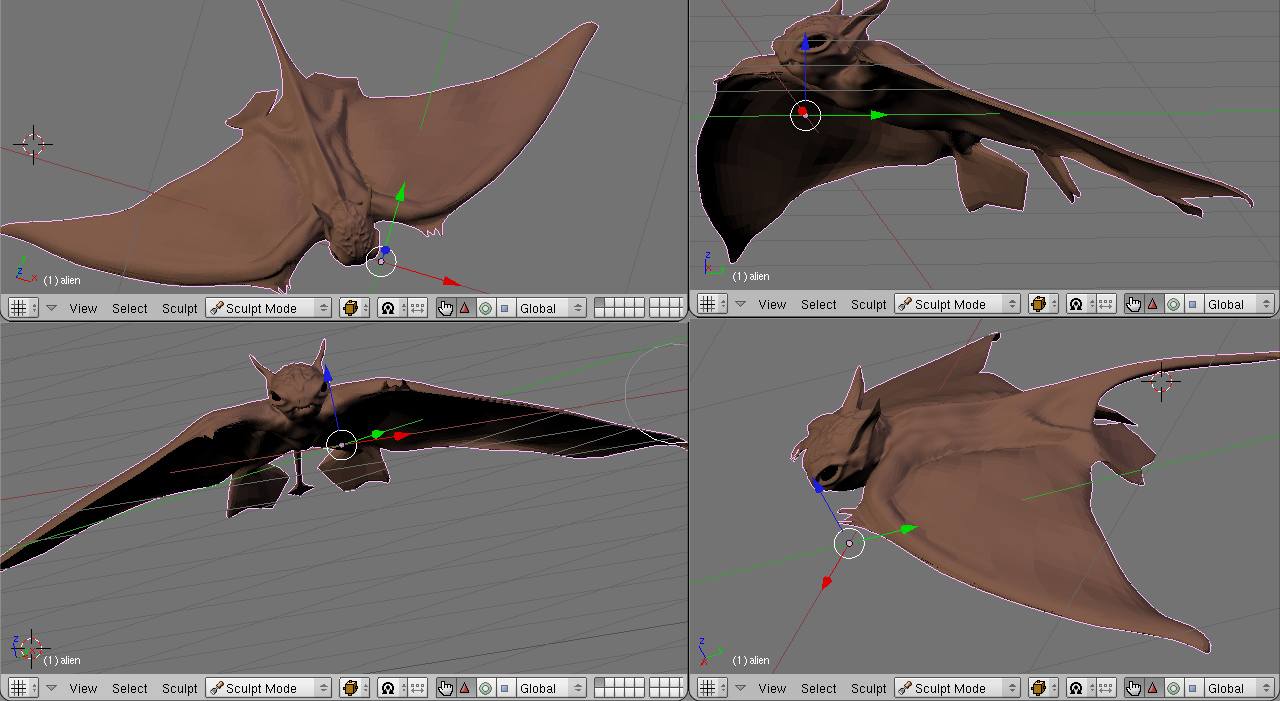Open View menu in top-left viewport
Viewport: 1280px width, 701px height.
83,308
